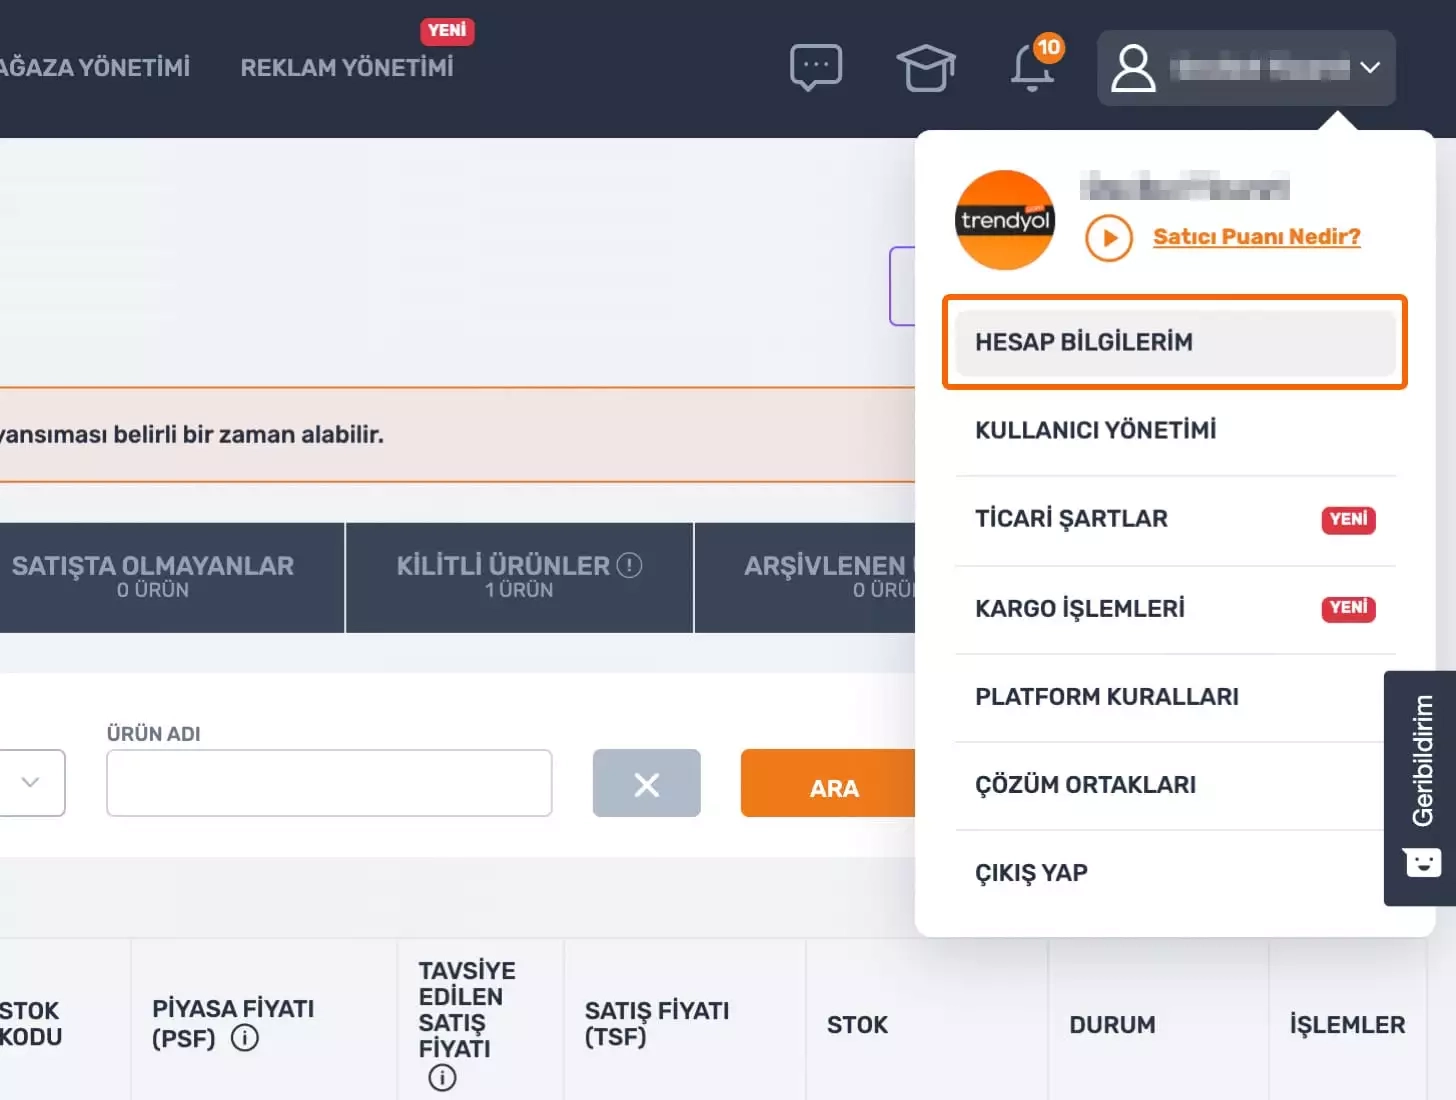Click info icon beside Piyasa Fiyatı (PSF)

pyautogui.click(x=245, y=1038)
